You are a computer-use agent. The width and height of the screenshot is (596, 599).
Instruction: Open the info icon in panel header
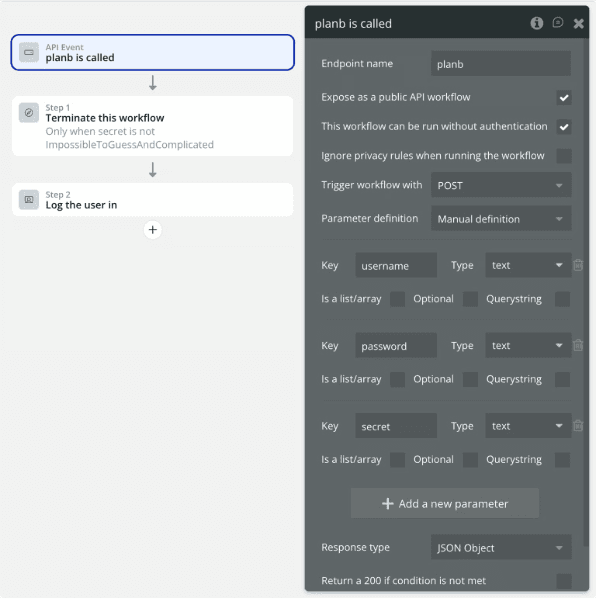(x=536, y=23)
